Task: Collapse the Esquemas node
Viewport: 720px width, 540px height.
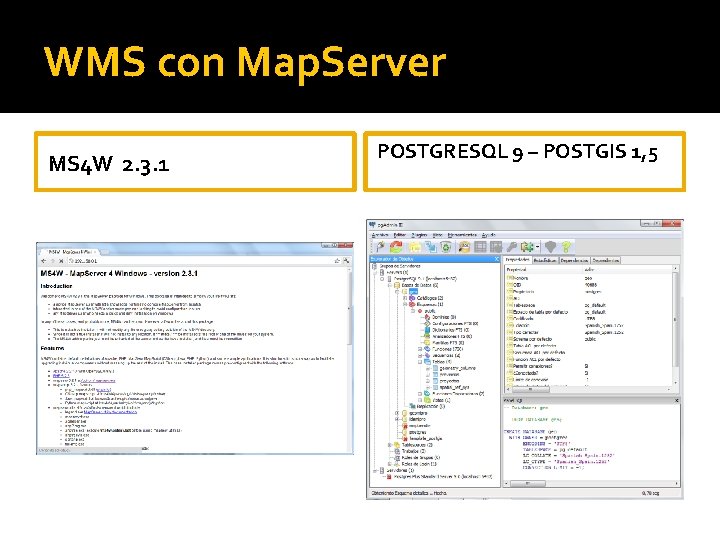Action: 405,304
